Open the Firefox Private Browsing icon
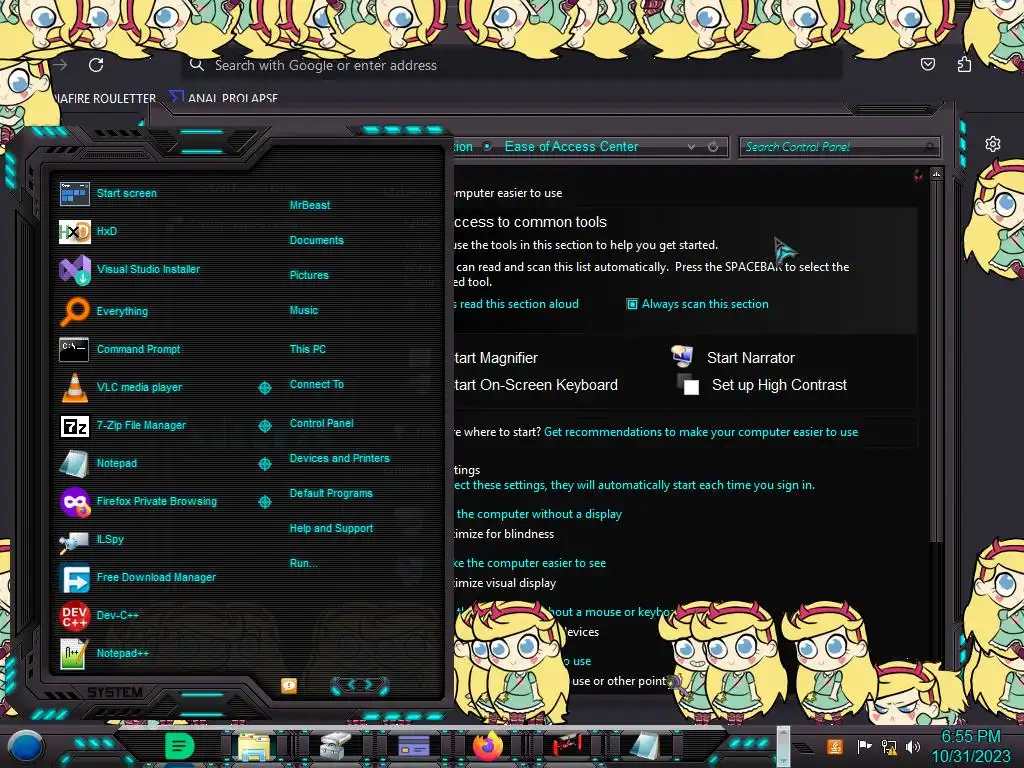 pos(74,502)
